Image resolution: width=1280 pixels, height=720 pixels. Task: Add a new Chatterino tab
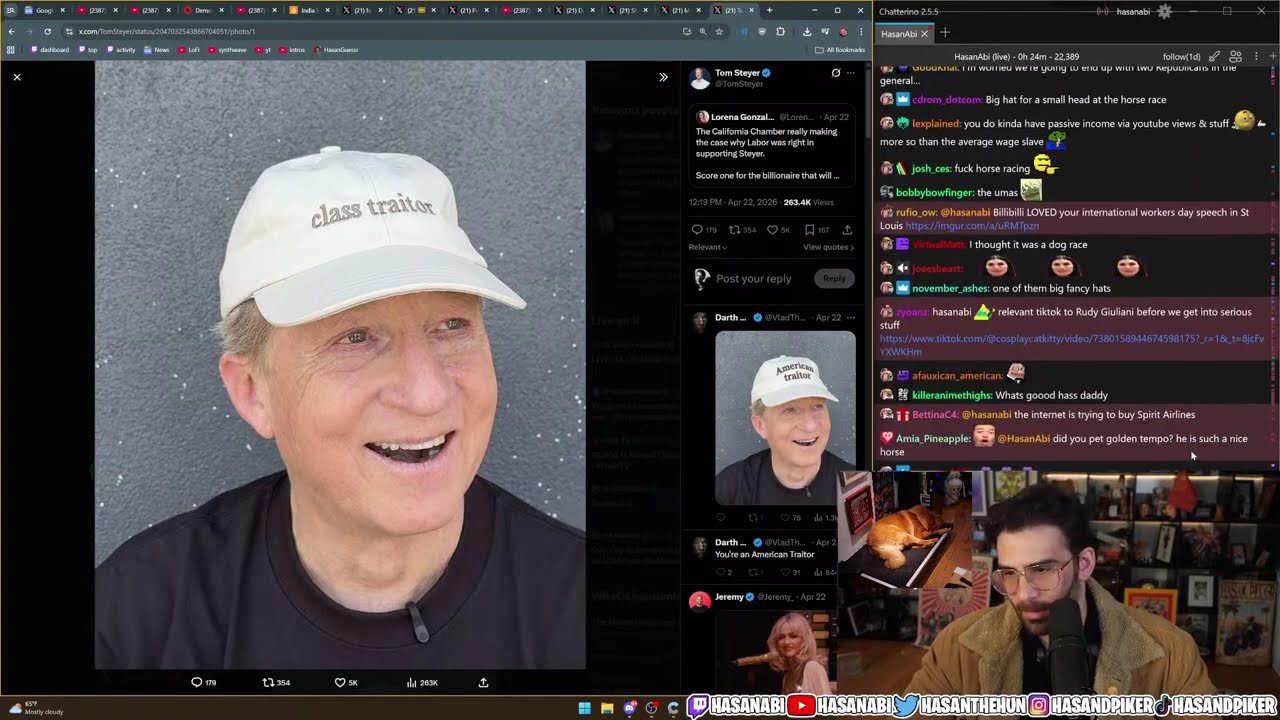(945, 33)
